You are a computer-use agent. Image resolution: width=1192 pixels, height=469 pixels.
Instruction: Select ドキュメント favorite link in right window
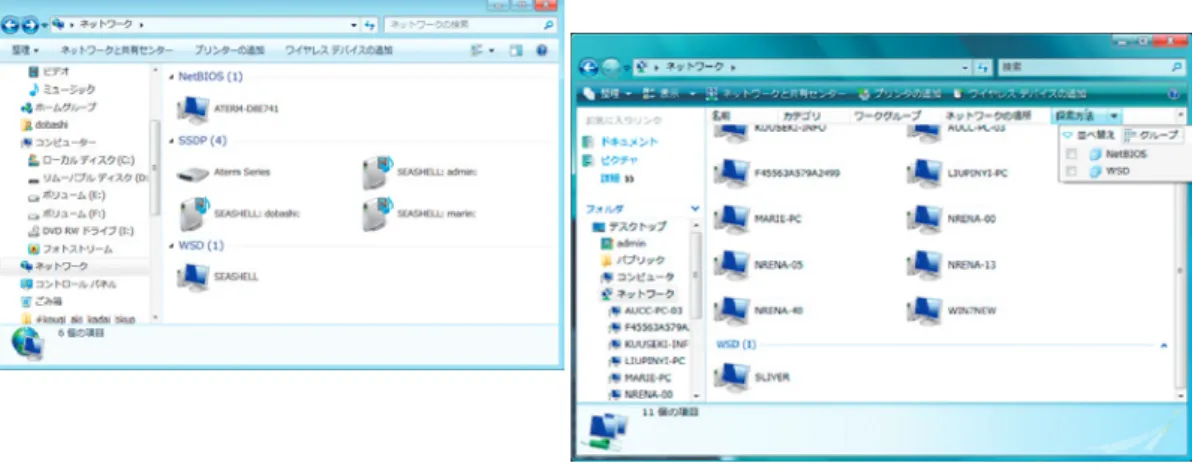tap(620, 141)
